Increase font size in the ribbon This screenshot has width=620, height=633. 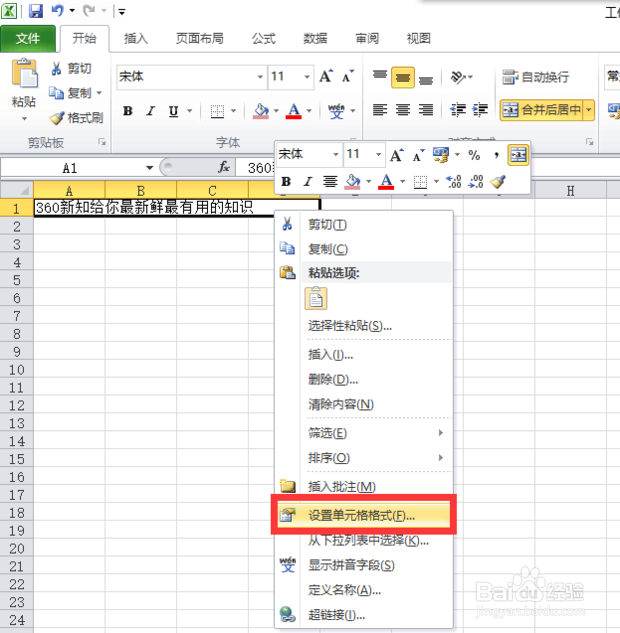[326, 76]
